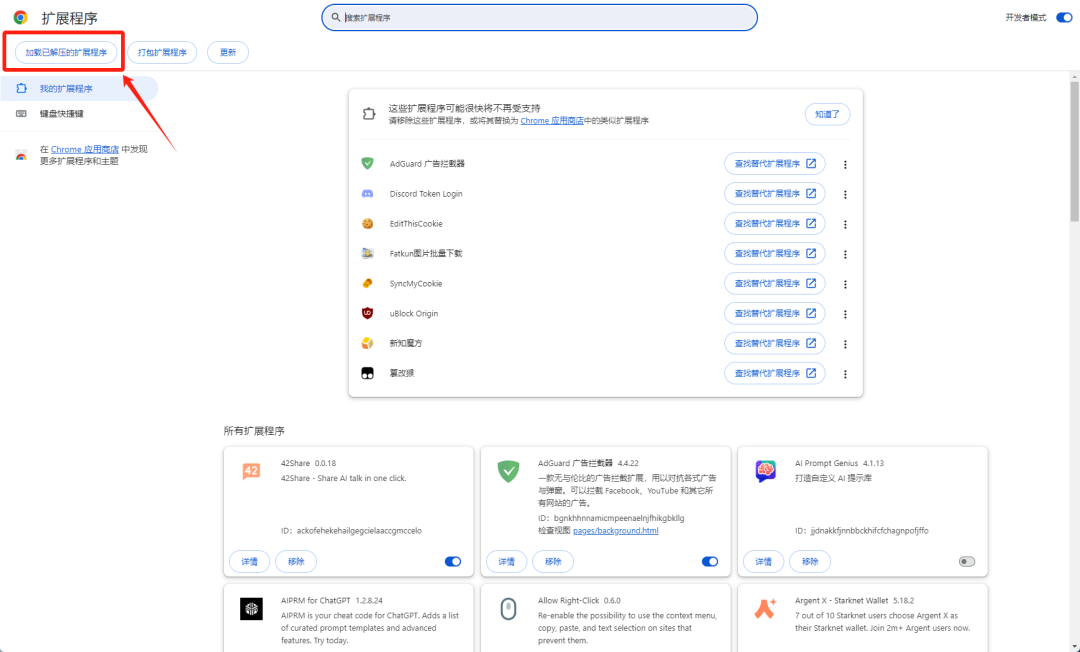Screen dimensions: 1080x652
Task: Click 打包扩展程序 button
Action: 162,52
